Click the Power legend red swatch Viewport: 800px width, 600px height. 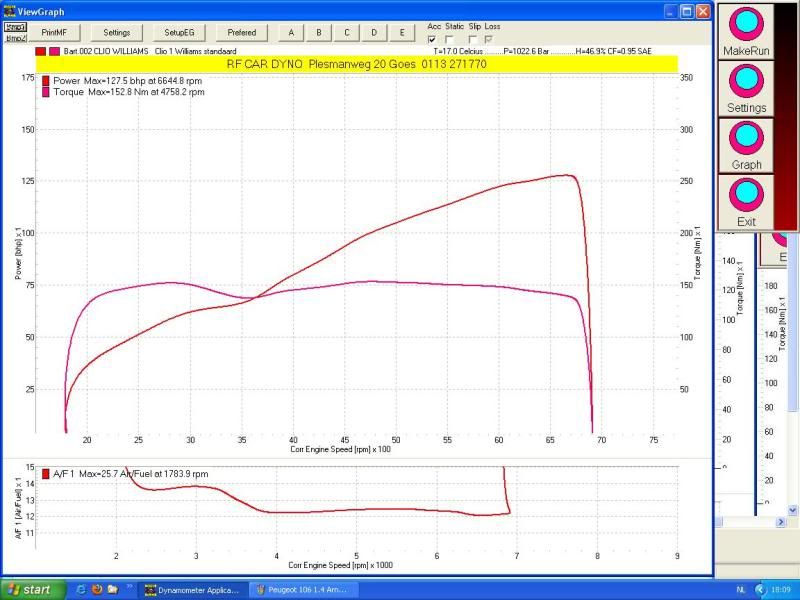(x=45, y=81)
